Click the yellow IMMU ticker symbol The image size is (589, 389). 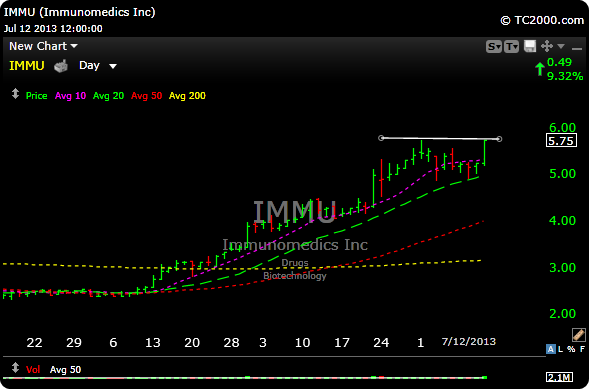pyautogui.click(x=27, y=66)
